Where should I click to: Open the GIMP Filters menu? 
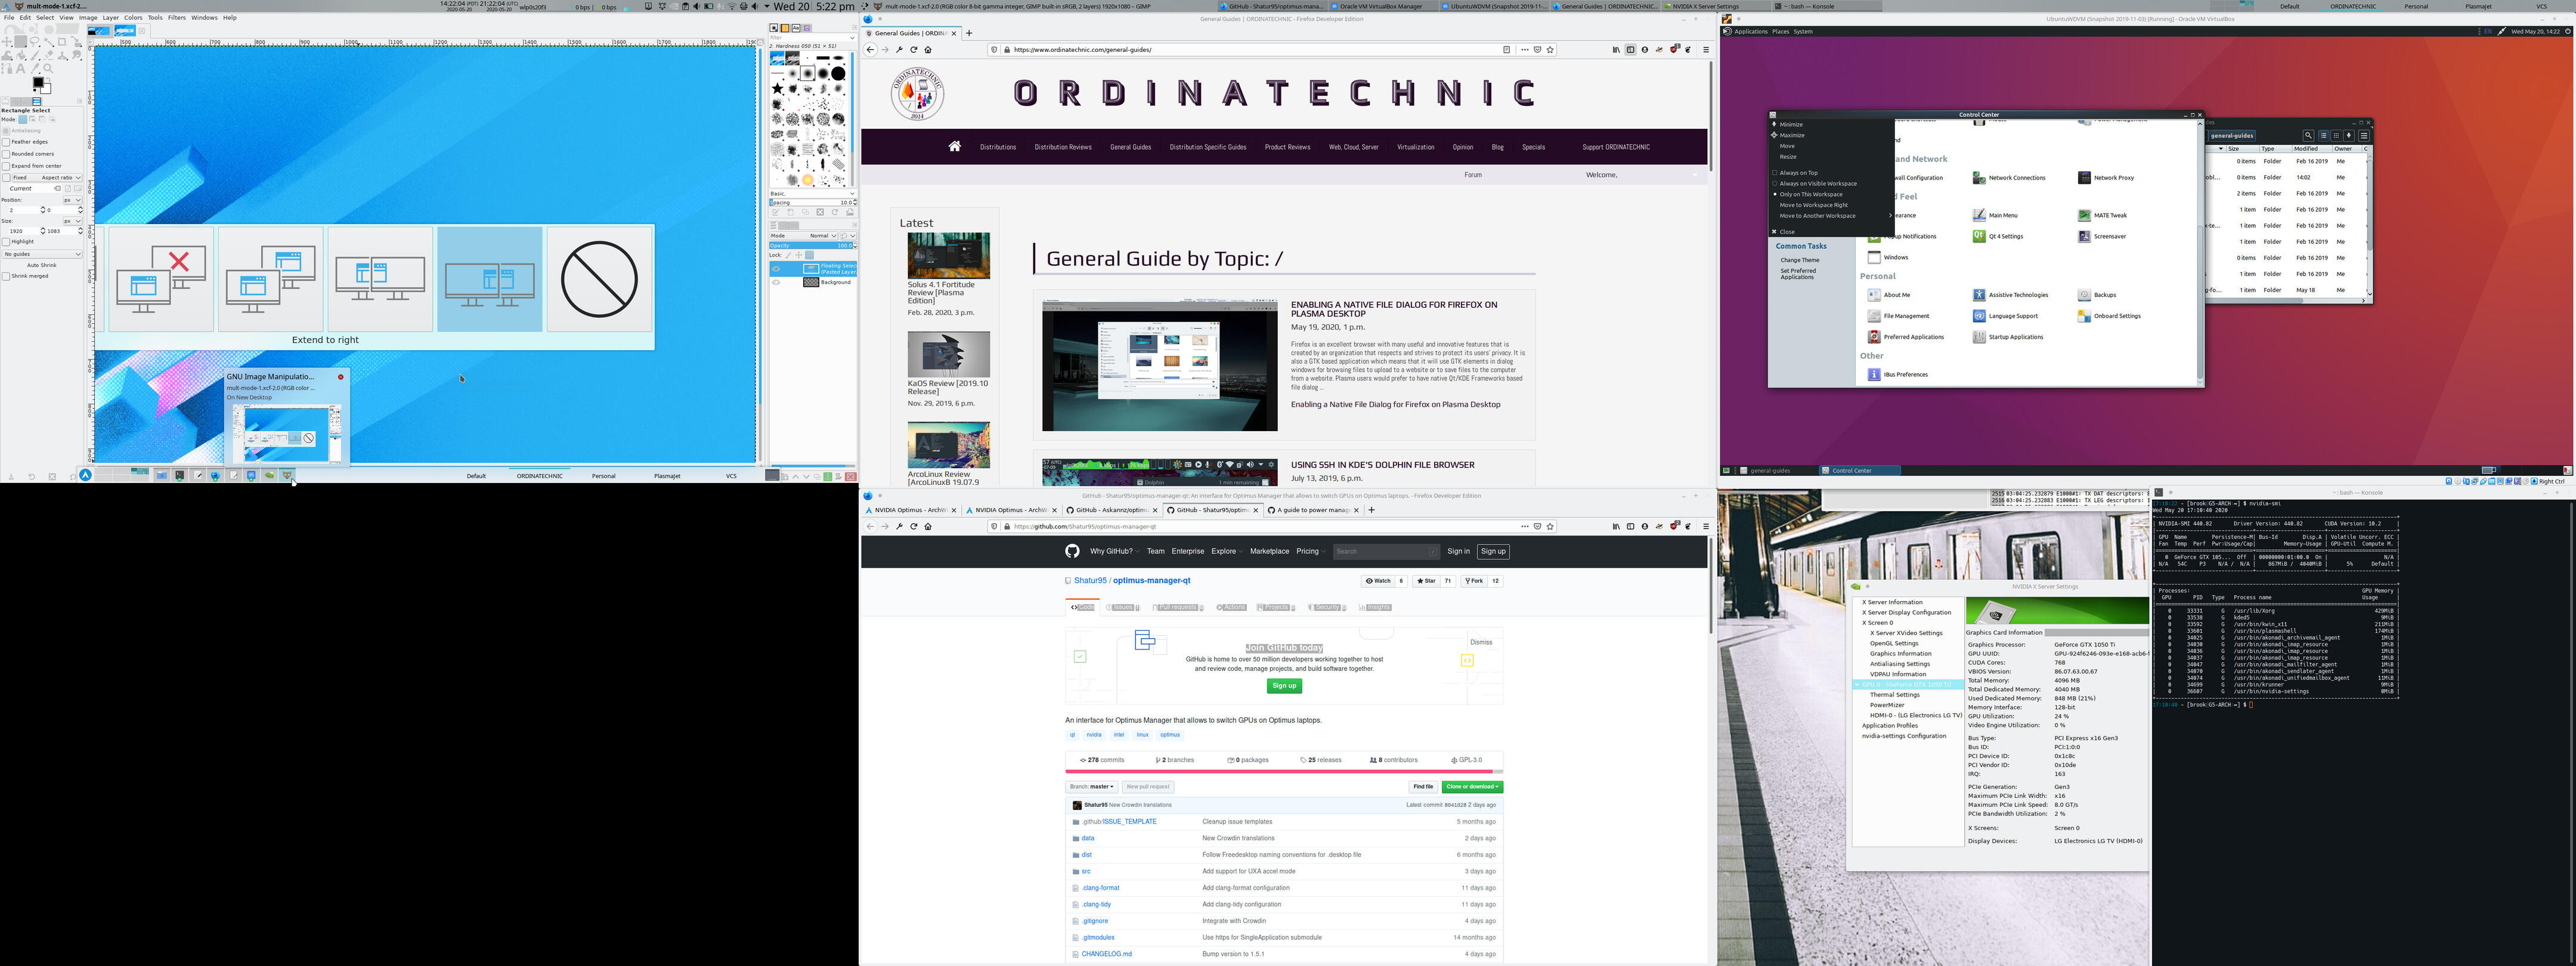point(177,17)
